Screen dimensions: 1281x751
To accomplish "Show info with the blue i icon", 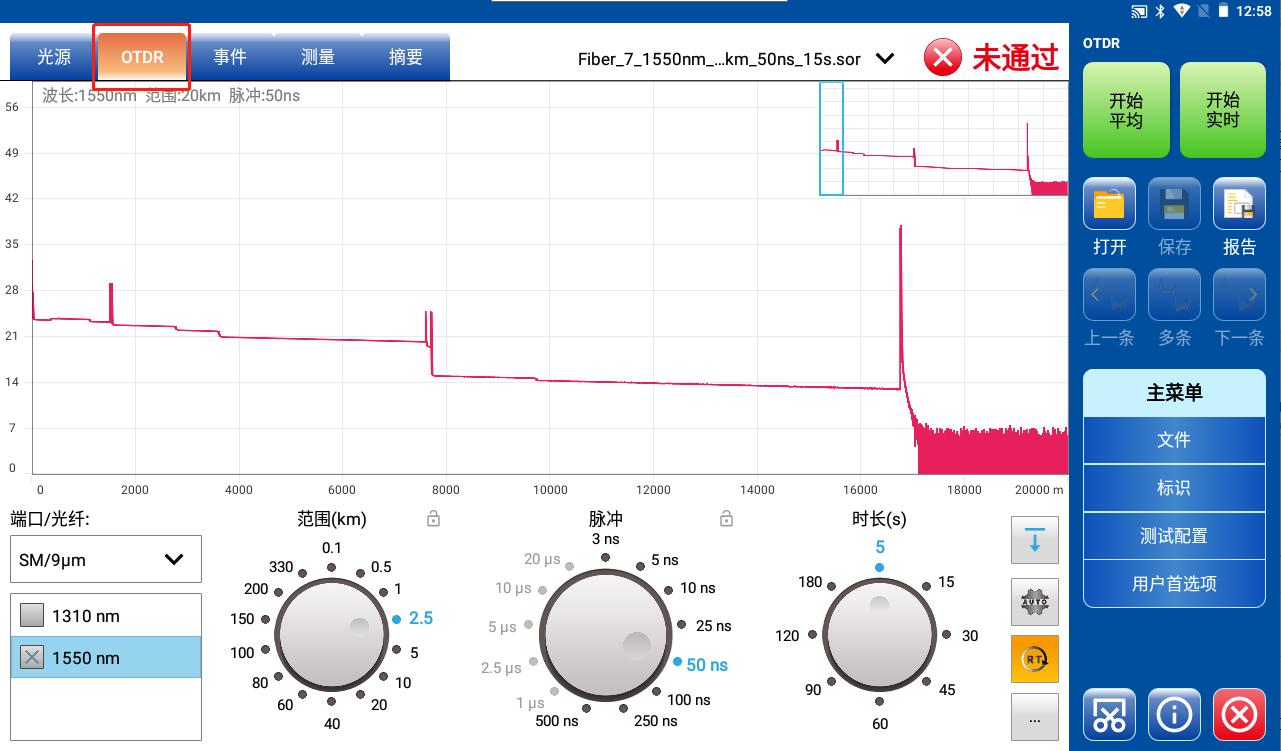I will [1174, 714].
